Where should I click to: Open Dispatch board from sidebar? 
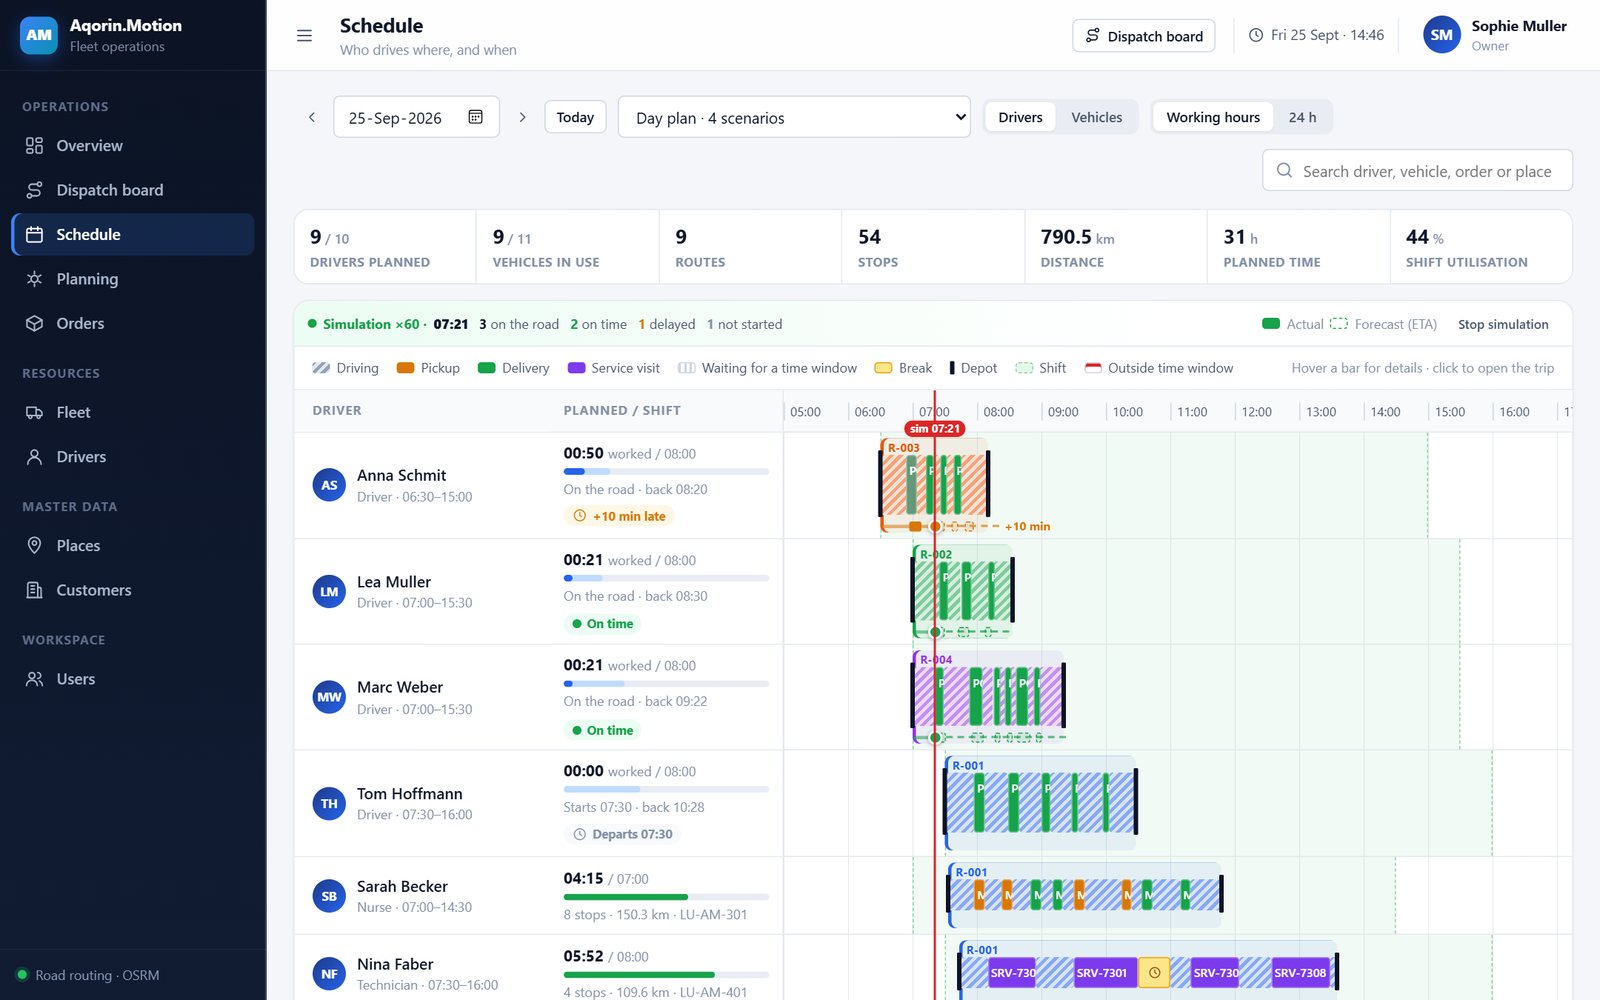(132, 190)
